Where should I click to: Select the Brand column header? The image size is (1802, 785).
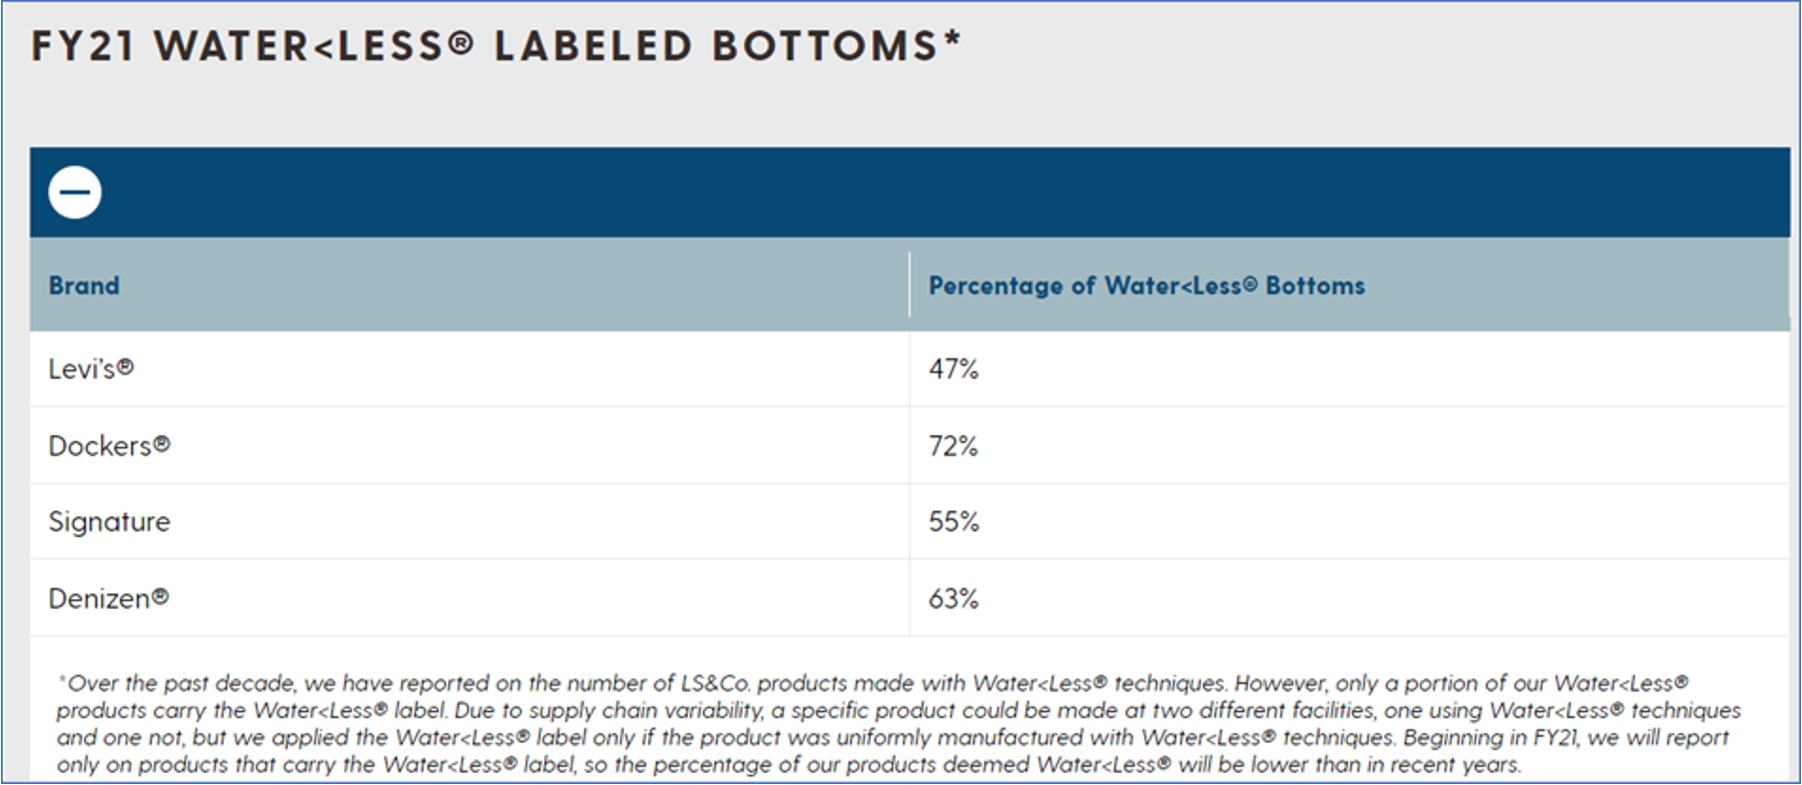pos(84,285)
